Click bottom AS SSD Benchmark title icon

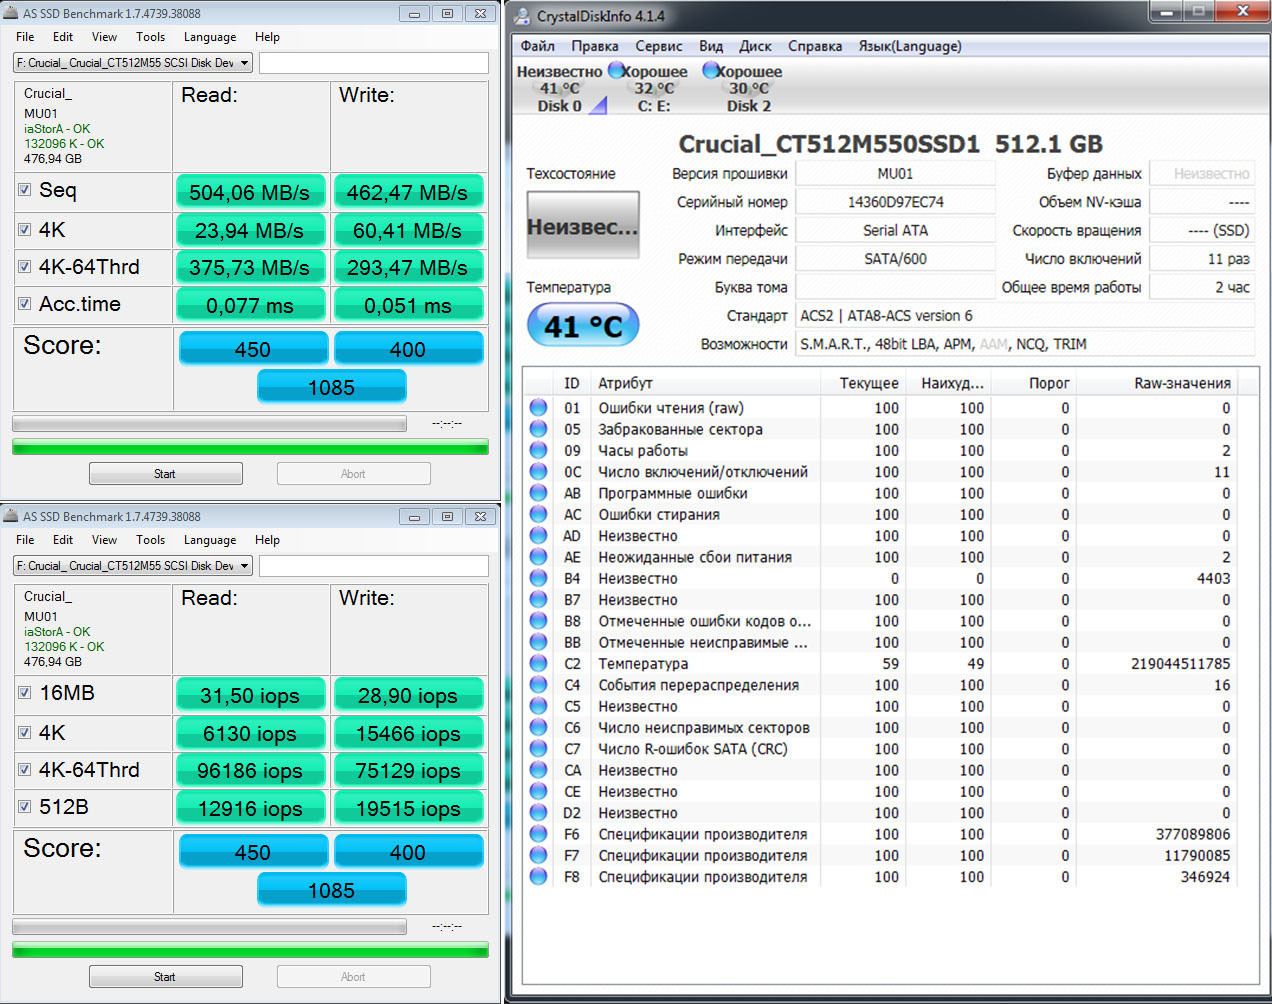click(x=11, y=516)
